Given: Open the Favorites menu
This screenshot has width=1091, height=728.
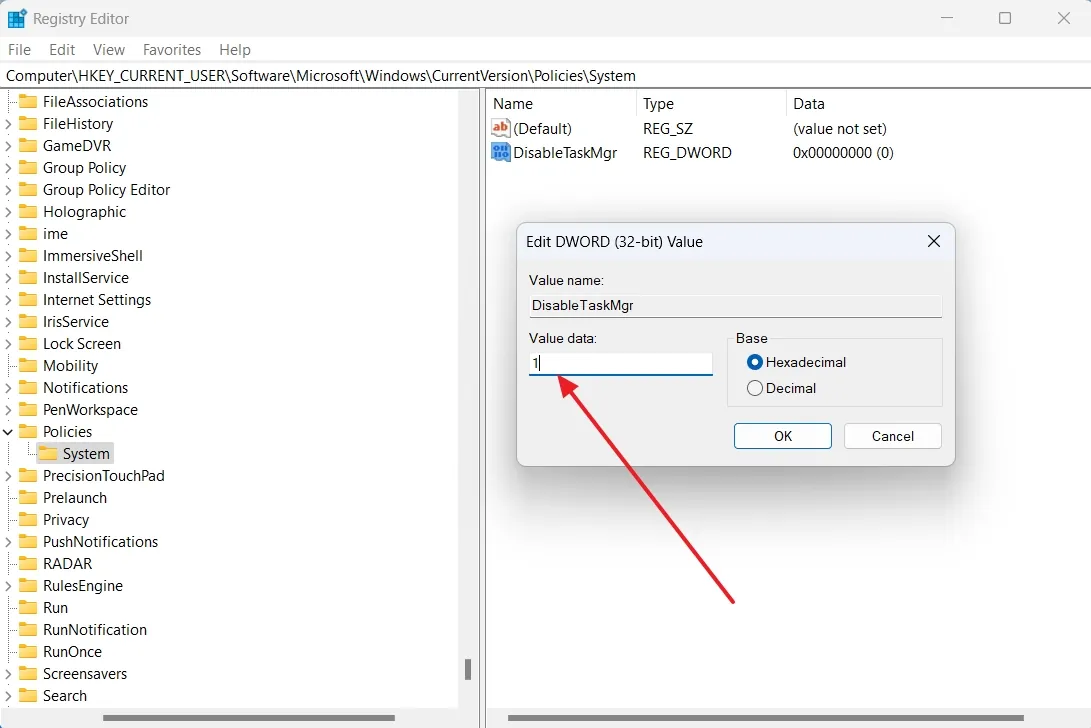Looking at the screenshot, I should (x=172, y=49).
